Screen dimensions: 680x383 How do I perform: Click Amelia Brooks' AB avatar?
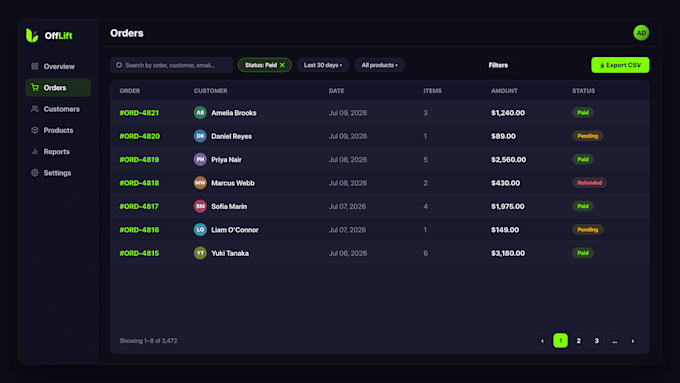coord(200,113)
